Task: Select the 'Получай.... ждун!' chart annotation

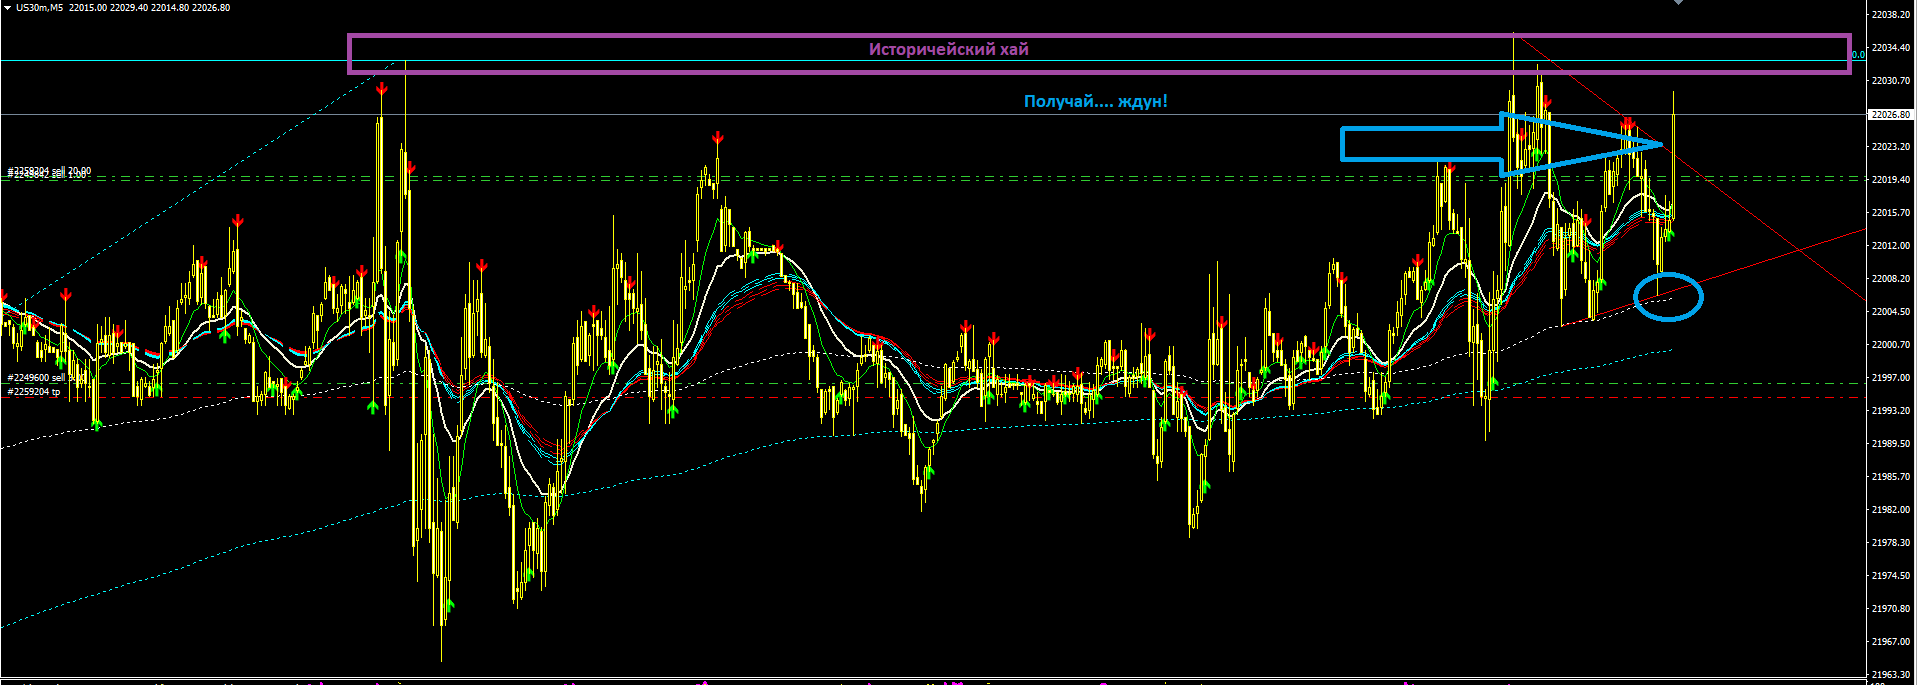Action: (1095, 101)
